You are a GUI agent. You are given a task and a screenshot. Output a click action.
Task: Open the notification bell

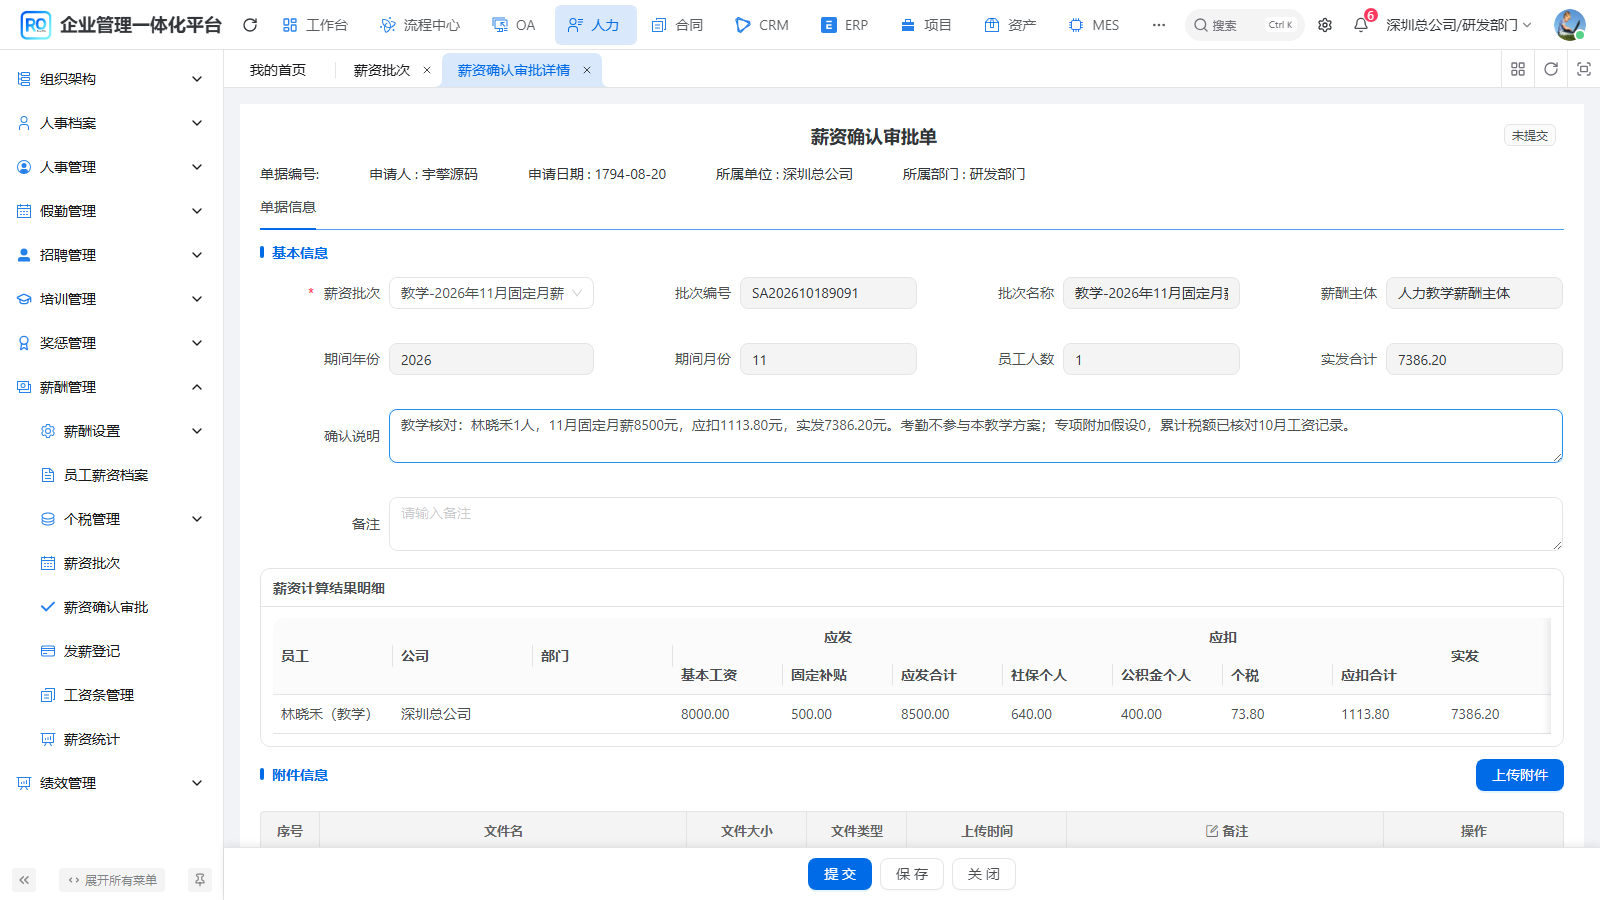click(1361, 25)
